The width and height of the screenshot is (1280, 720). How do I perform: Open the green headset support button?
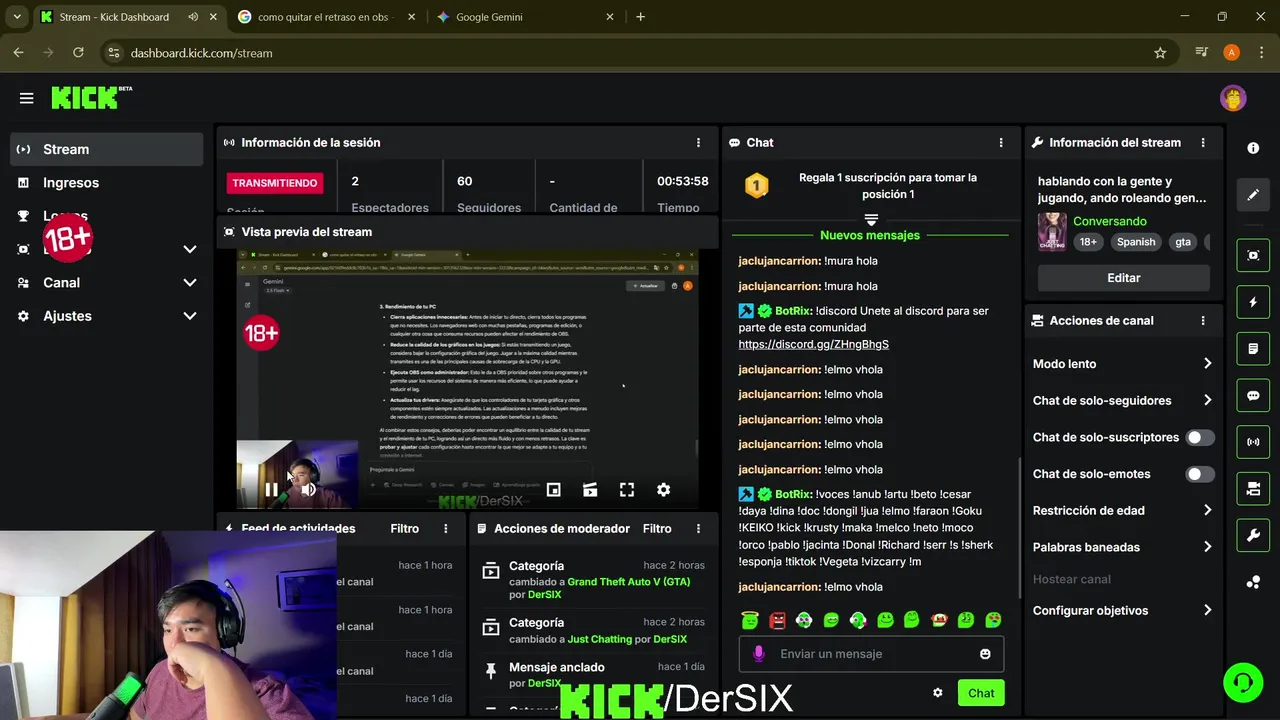point(1243,682)
